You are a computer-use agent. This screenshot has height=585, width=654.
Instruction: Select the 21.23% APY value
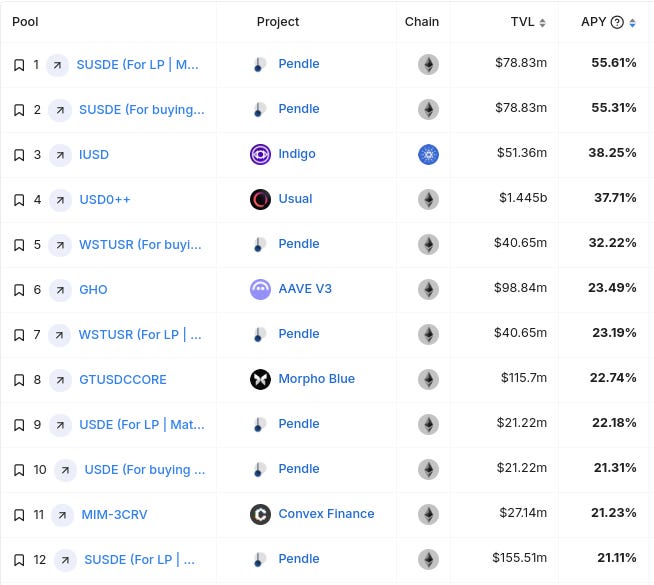point(614,513)
